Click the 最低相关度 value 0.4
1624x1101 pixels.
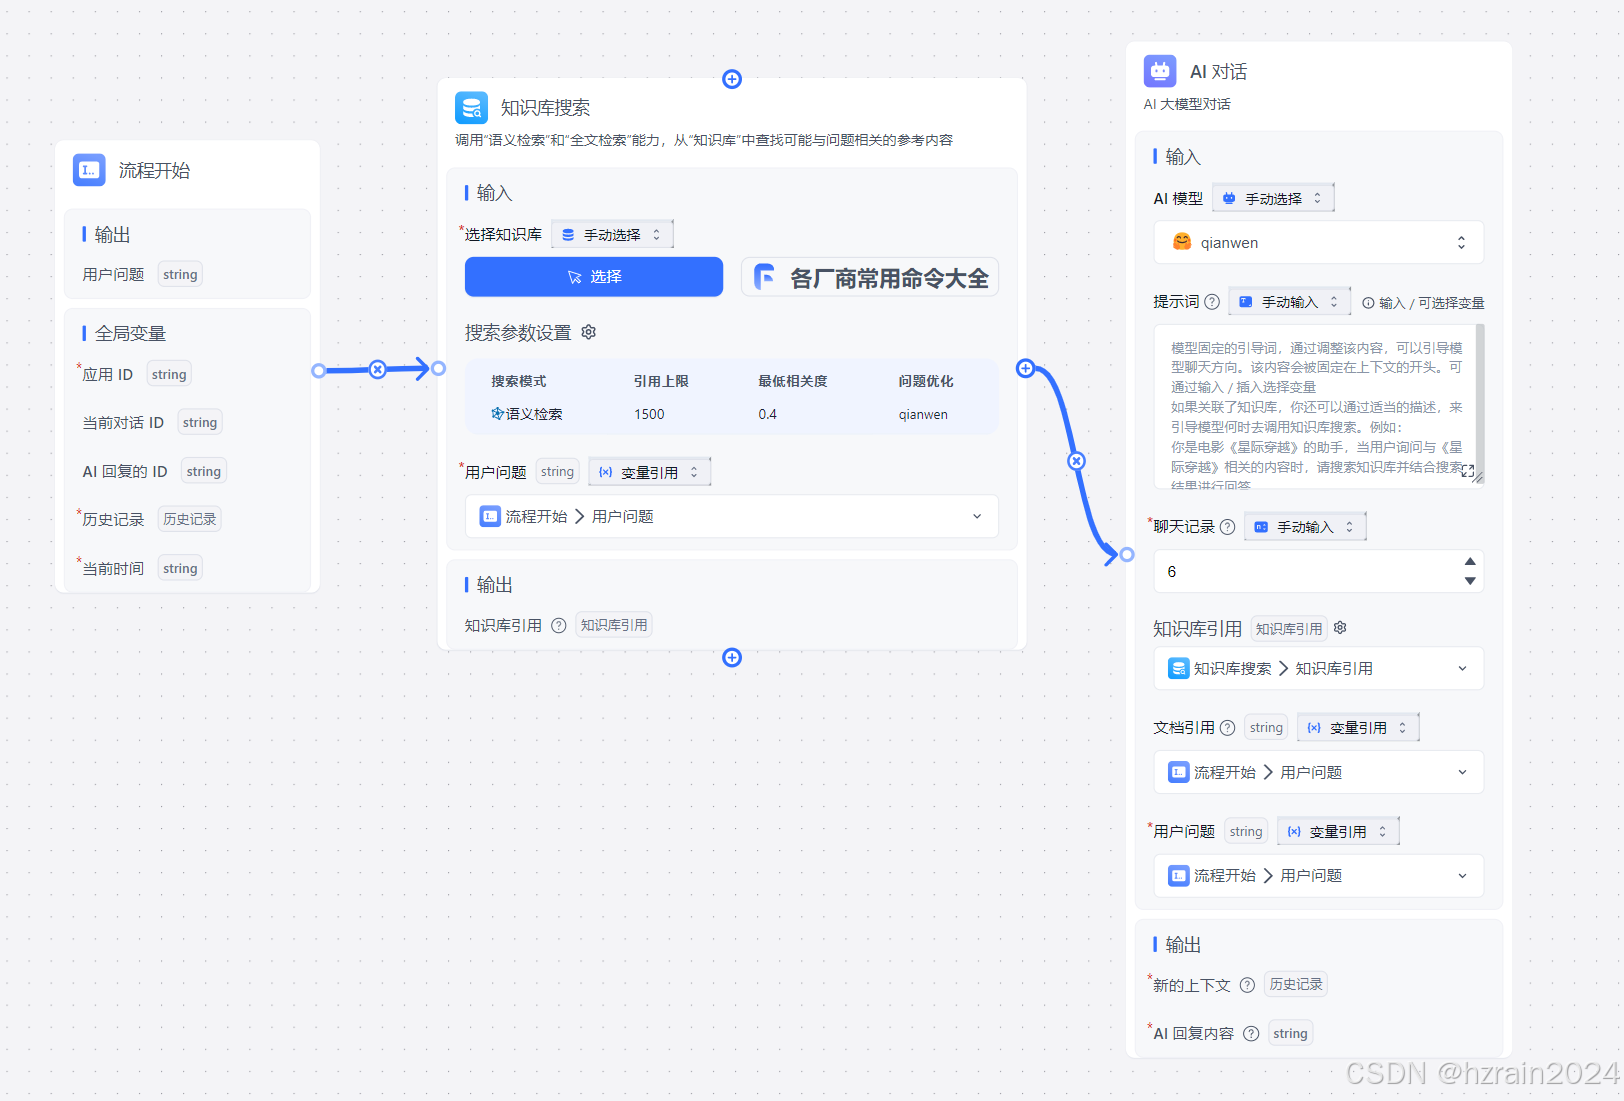click(767, 414)
